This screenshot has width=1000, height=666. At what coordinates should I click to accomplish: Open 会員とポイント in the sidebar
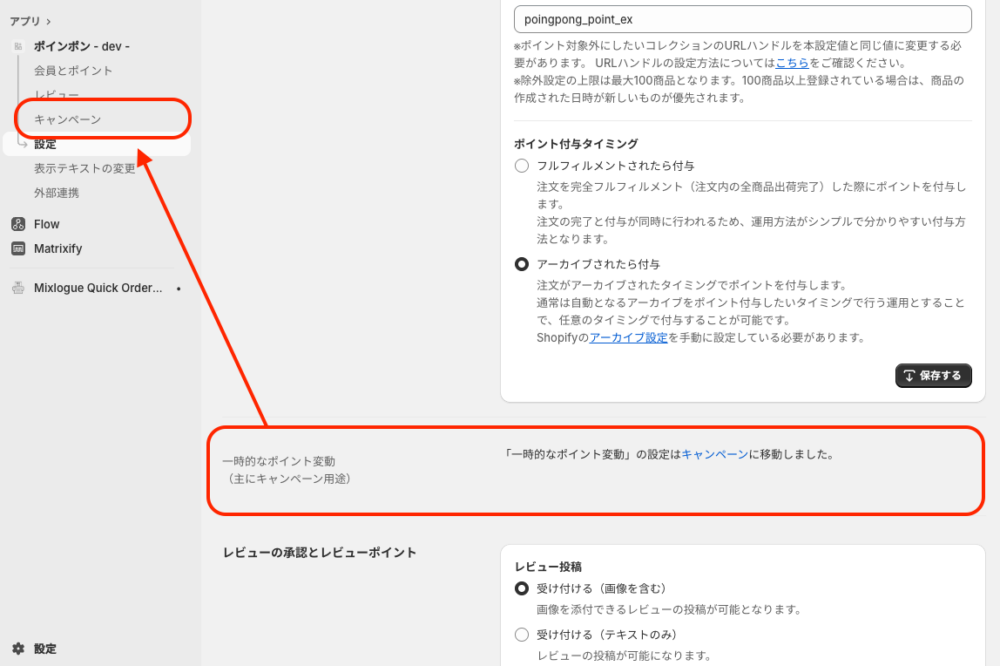73,70
